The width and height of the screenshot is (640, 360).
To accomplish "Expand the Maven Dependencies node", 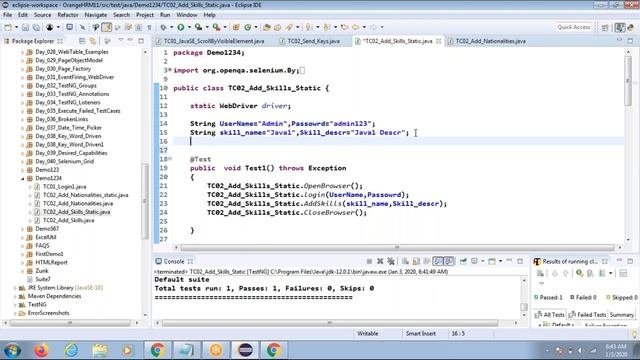I will [x=15, y=296].
